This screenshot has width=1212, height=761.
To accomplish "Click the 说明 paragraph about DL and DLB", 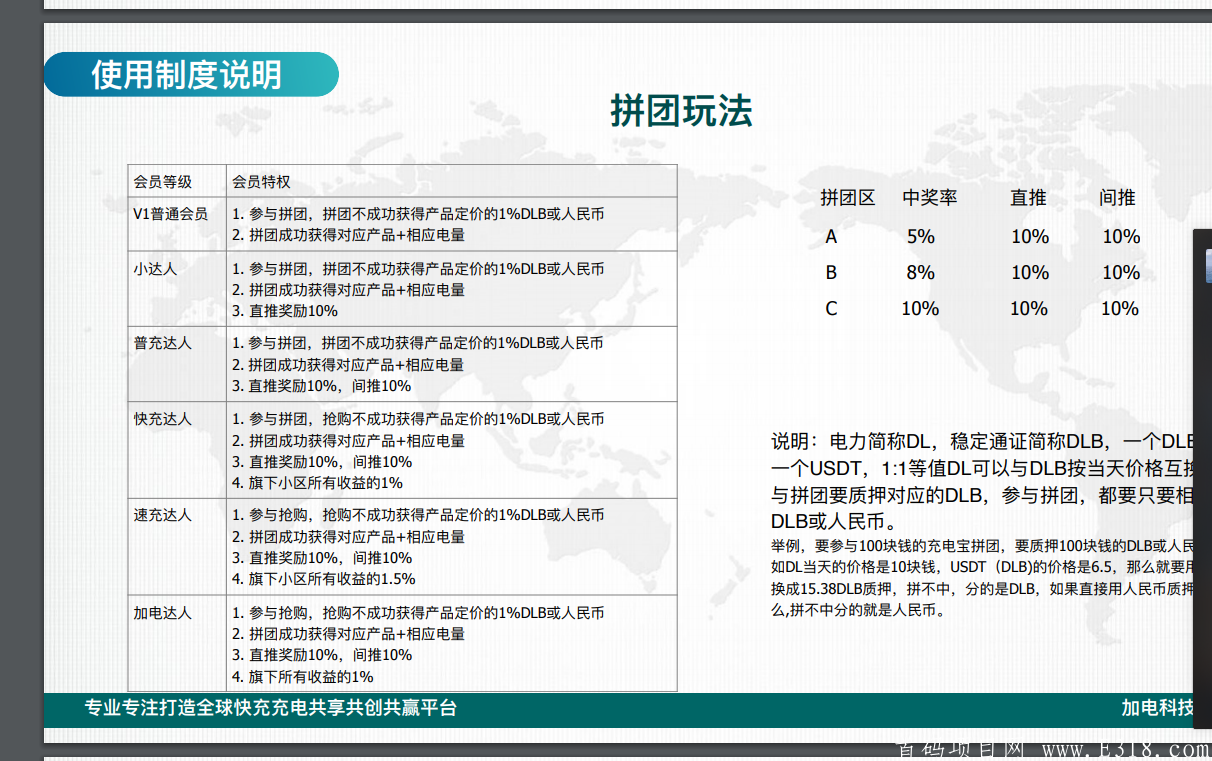I will [x=982, y=481].
